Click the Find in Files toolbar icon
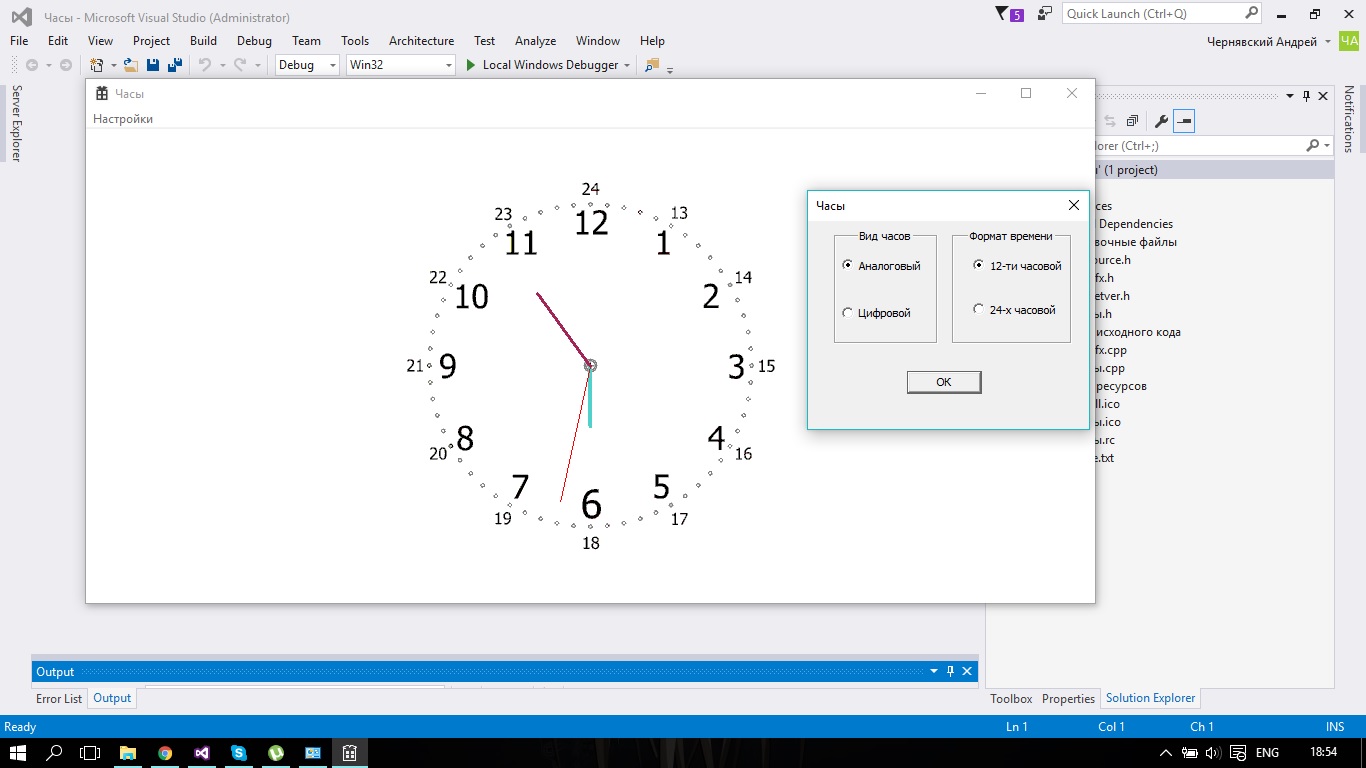Viewport: 1366px width, 768px height. pos(652,65)
